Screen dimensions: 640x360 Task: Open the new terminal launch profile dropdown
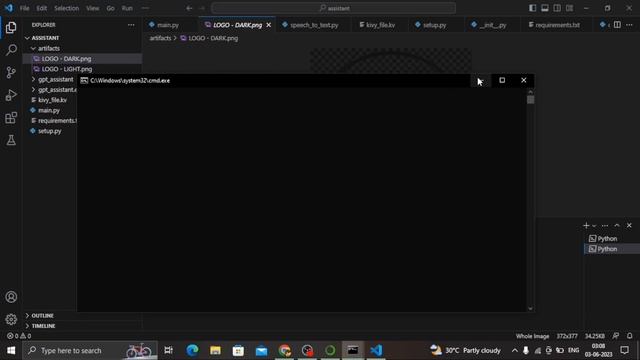(x=594, y=226)
